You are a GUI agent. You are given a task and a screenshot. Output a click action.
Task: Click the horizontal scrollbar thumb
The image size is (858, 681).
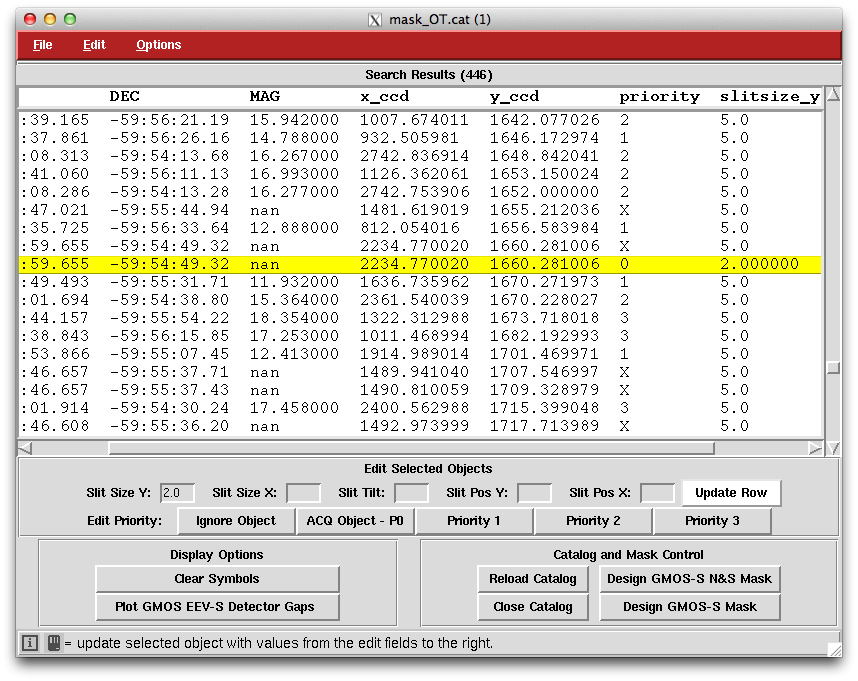point(411,449)
